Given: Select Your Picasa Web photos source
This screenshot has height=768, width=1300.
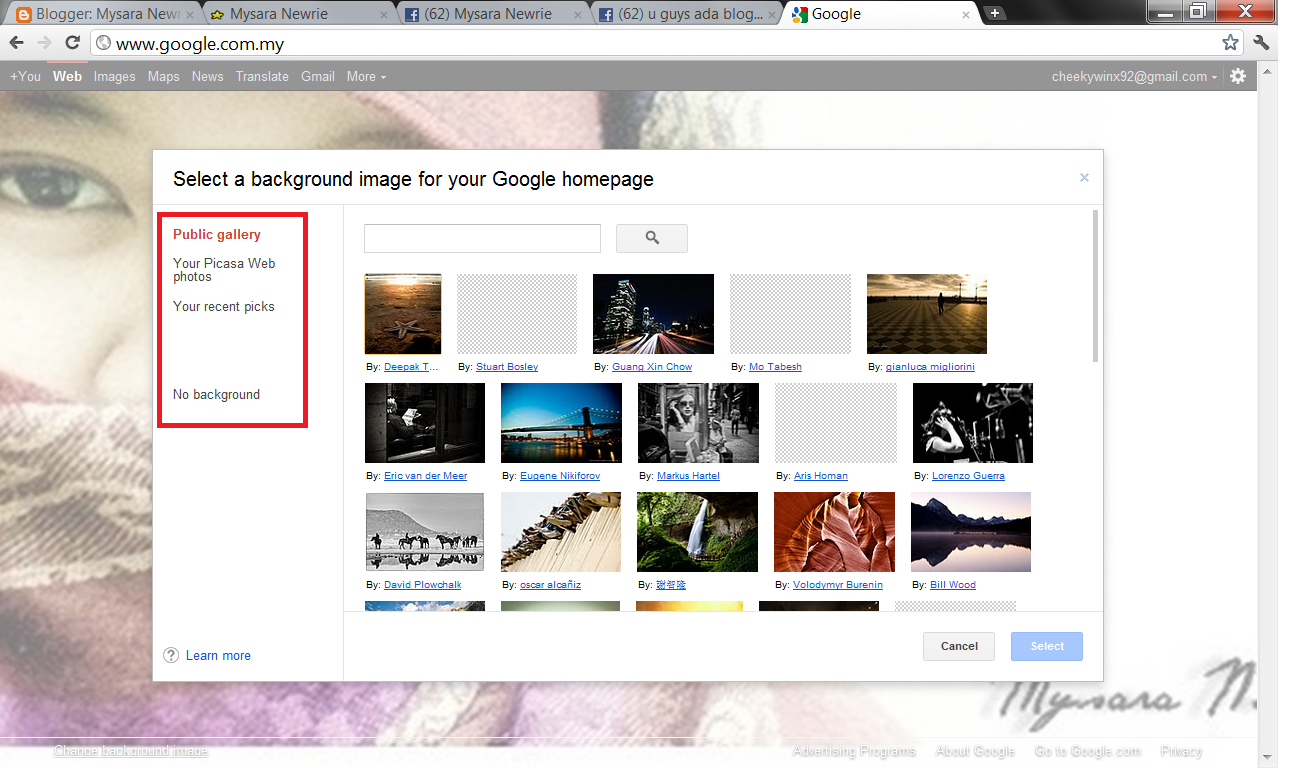Looking at the screenshot, I should click(x=224, y=270).
